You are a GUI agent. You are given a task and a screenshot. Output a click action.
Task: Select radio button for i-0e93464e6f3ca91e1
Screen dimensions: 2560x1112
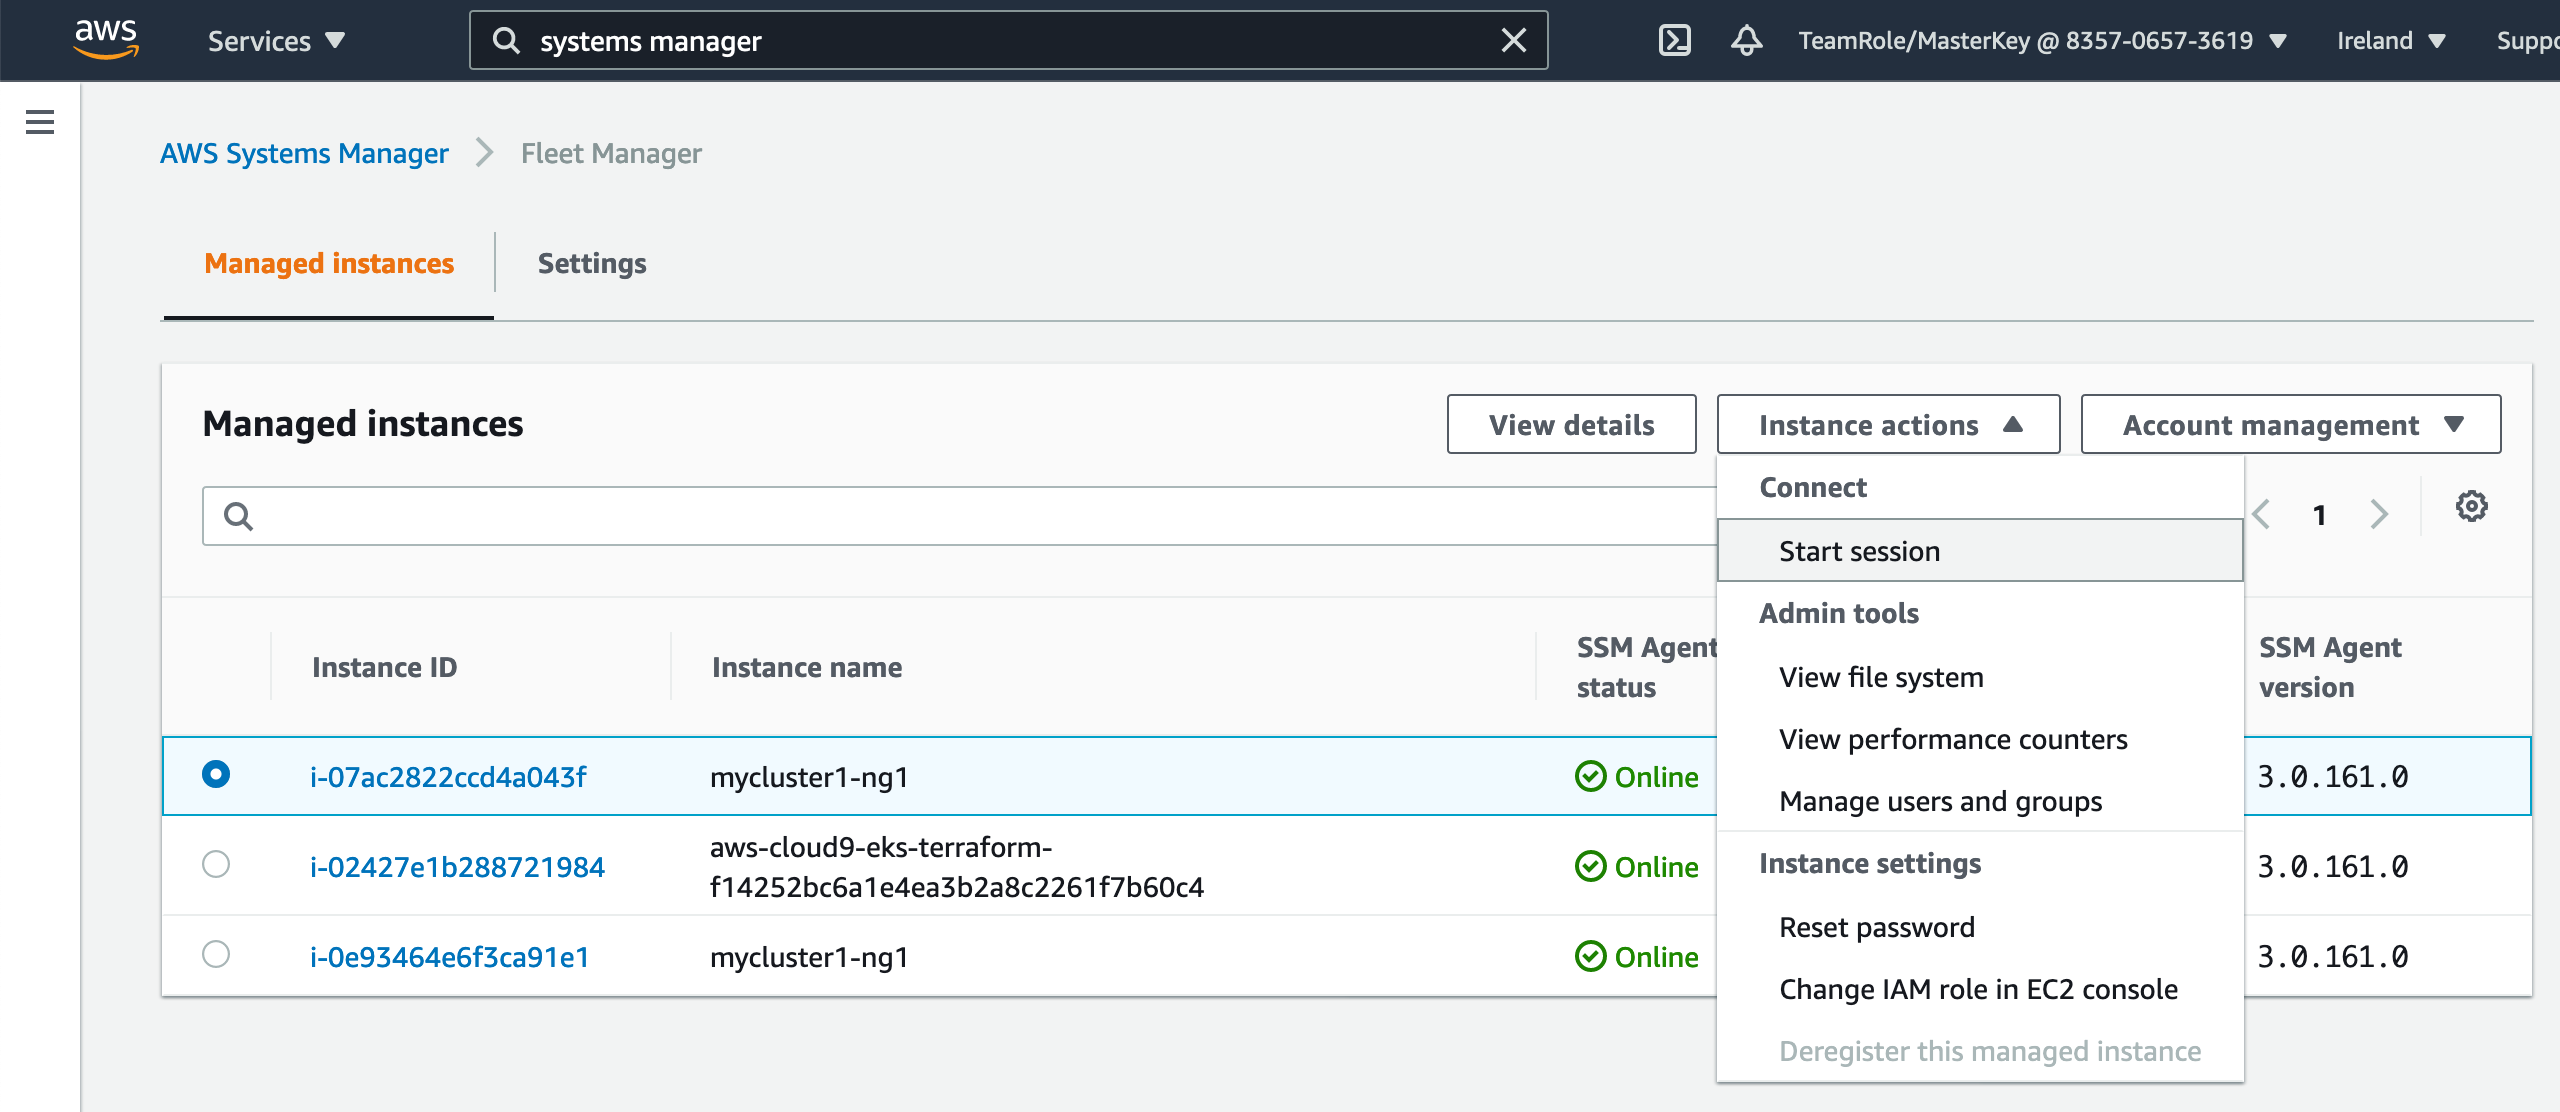pos(216,954)
